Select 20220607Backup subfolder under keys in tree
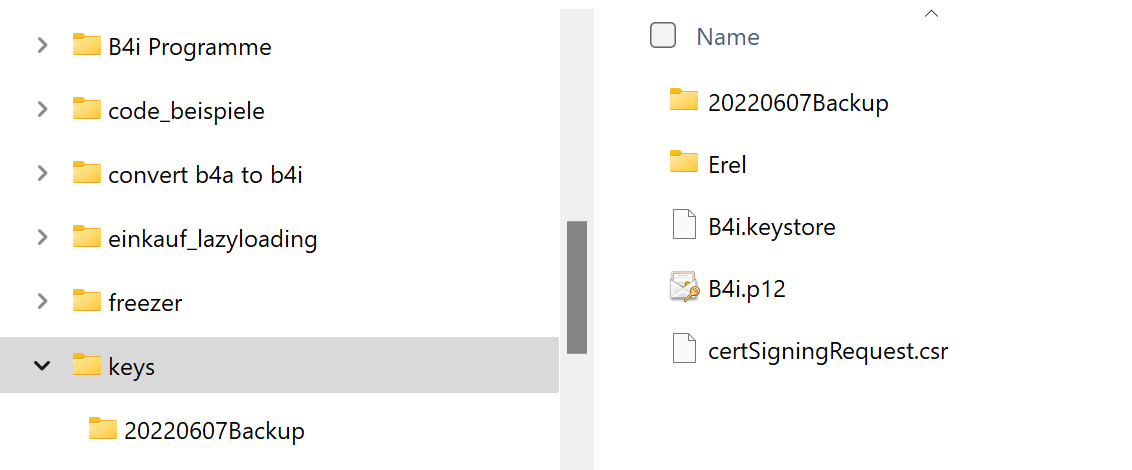Screen dimensions: 1132x470 coord(214,431)
